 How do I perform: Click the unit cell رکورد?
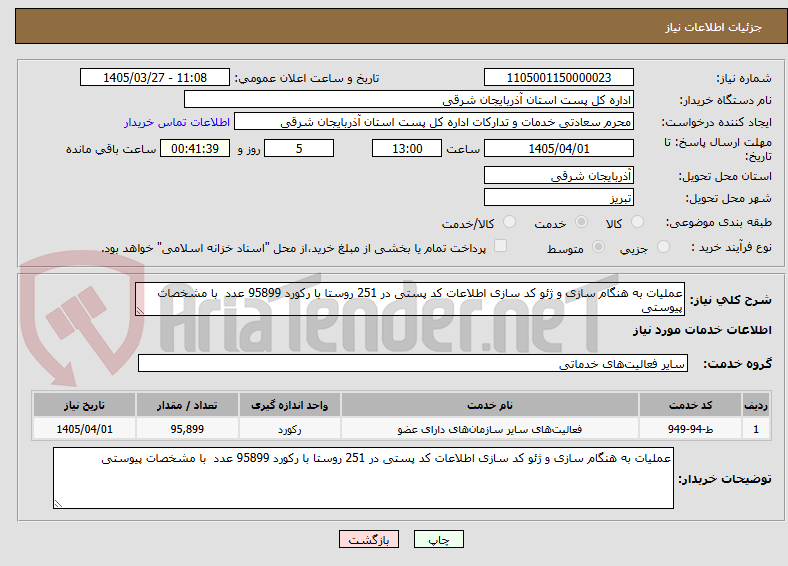point(289,429)
